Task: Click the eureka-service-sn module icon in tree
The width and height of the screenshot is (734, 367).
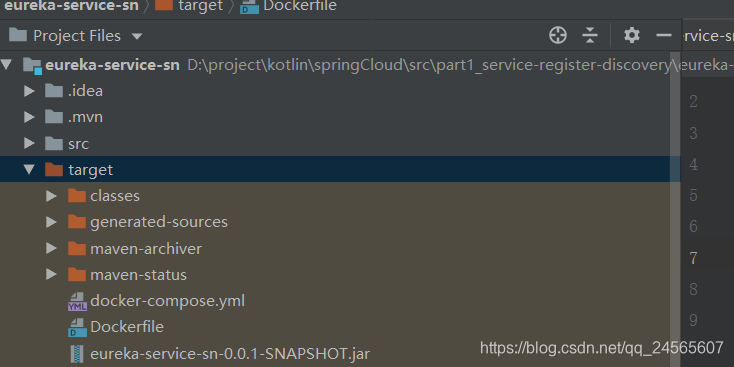Action: [x=32, y=66]
